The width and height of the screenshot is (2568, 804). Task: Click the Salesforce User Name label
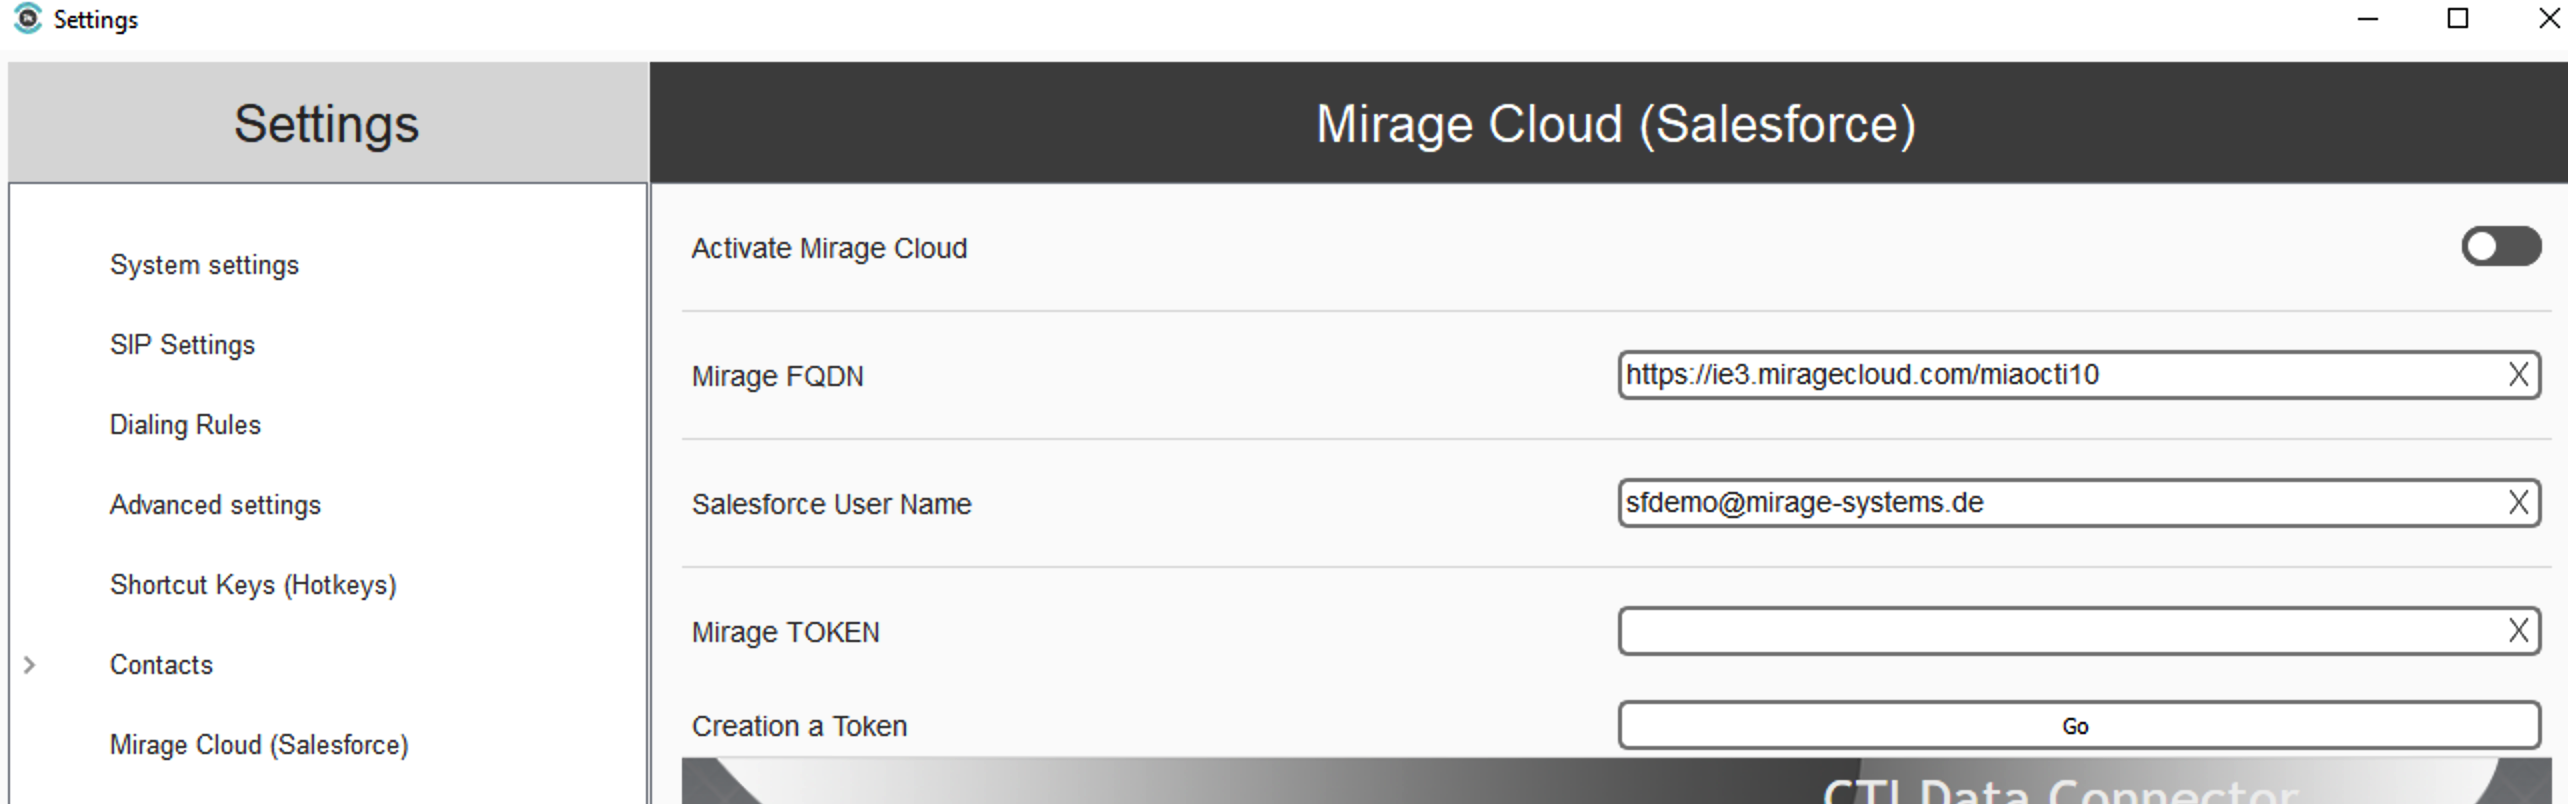[x=831, y=504]
